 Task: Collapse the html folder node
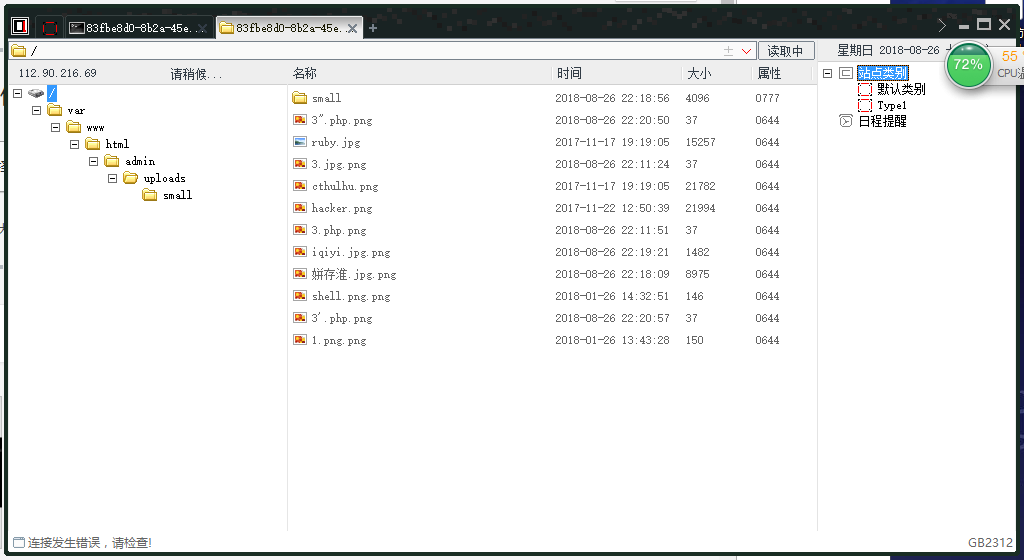click(74, 144)
